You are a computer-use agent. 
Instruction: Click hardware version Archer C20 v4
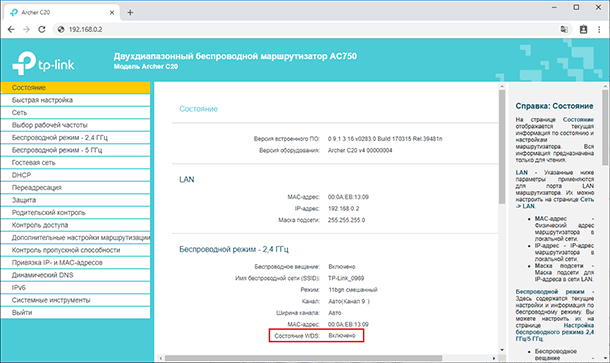360,150
